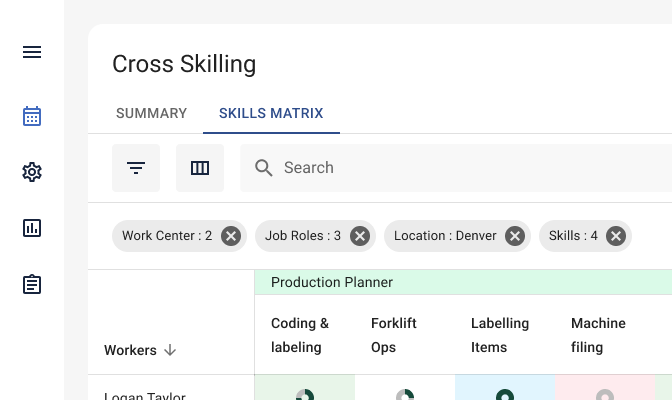Click the Coding & labeling column header

coord(300,335)
